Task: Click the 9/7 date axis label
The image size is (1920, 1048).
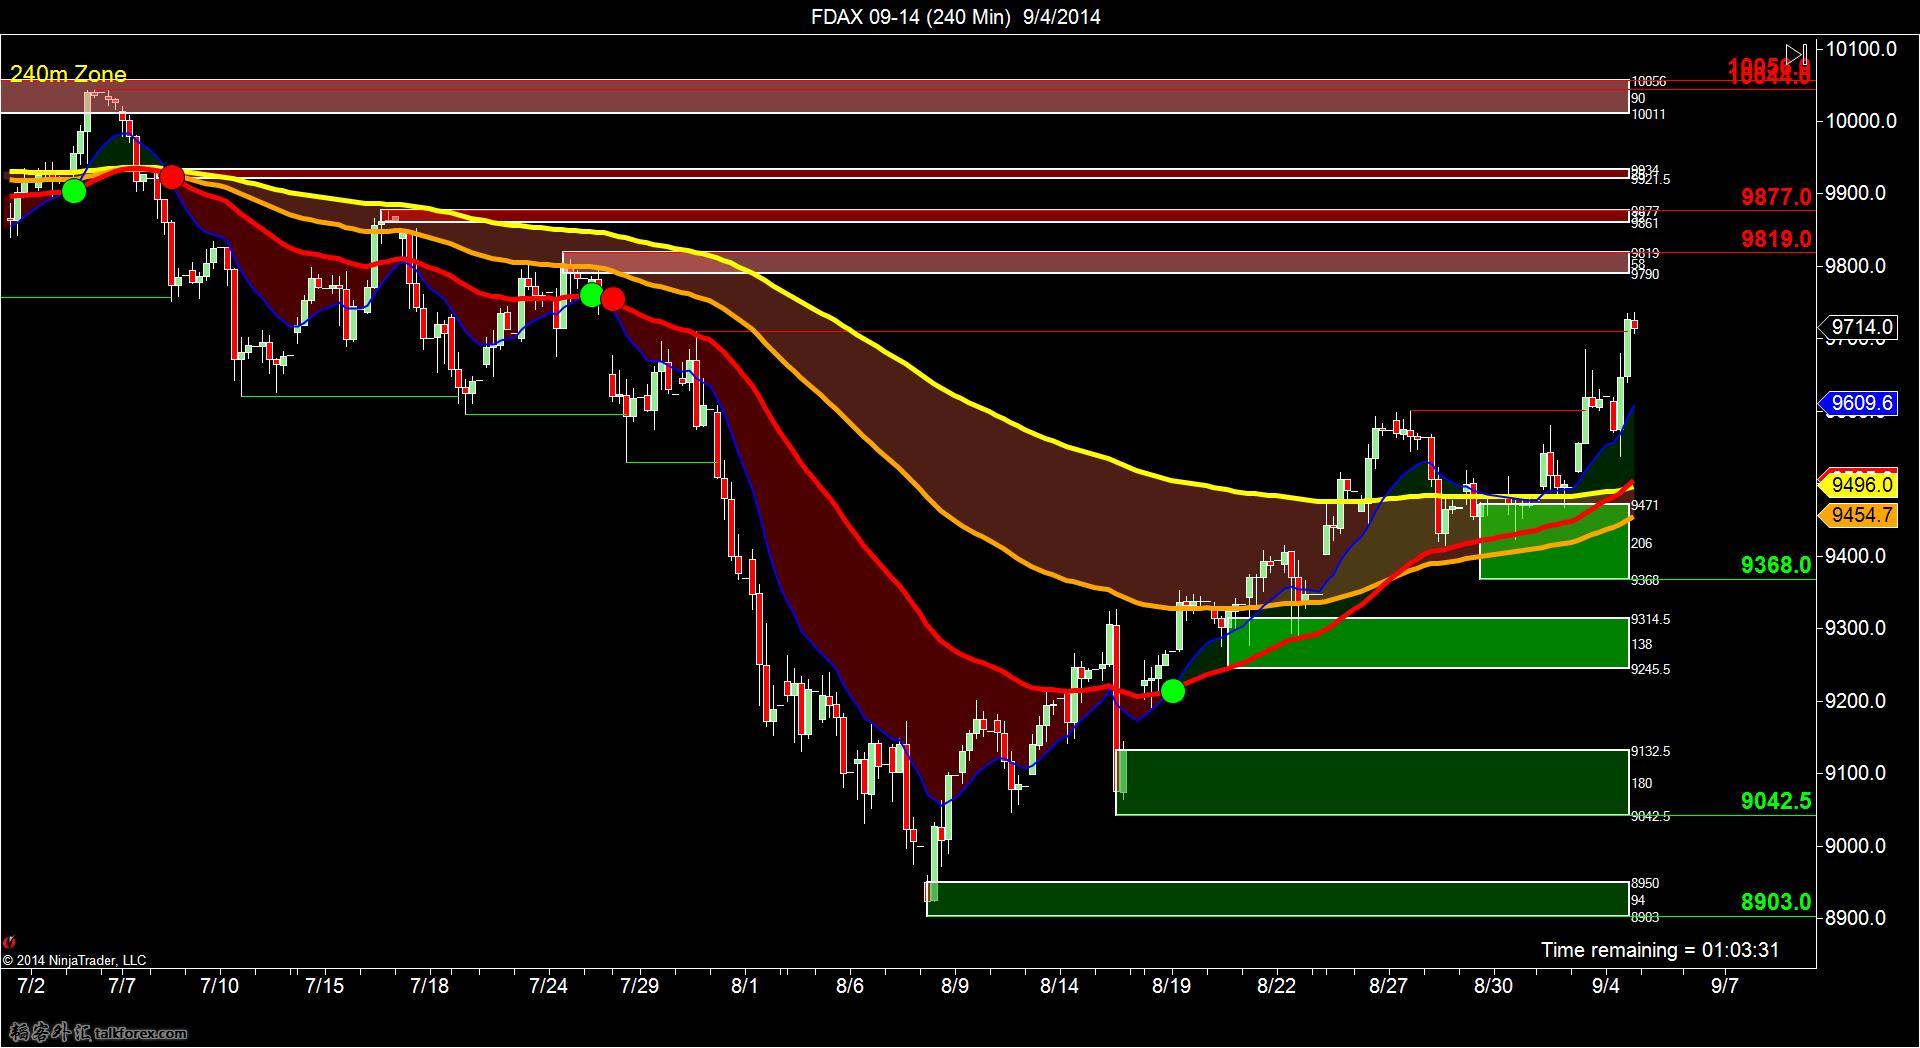Action: tap(1725, 986)
